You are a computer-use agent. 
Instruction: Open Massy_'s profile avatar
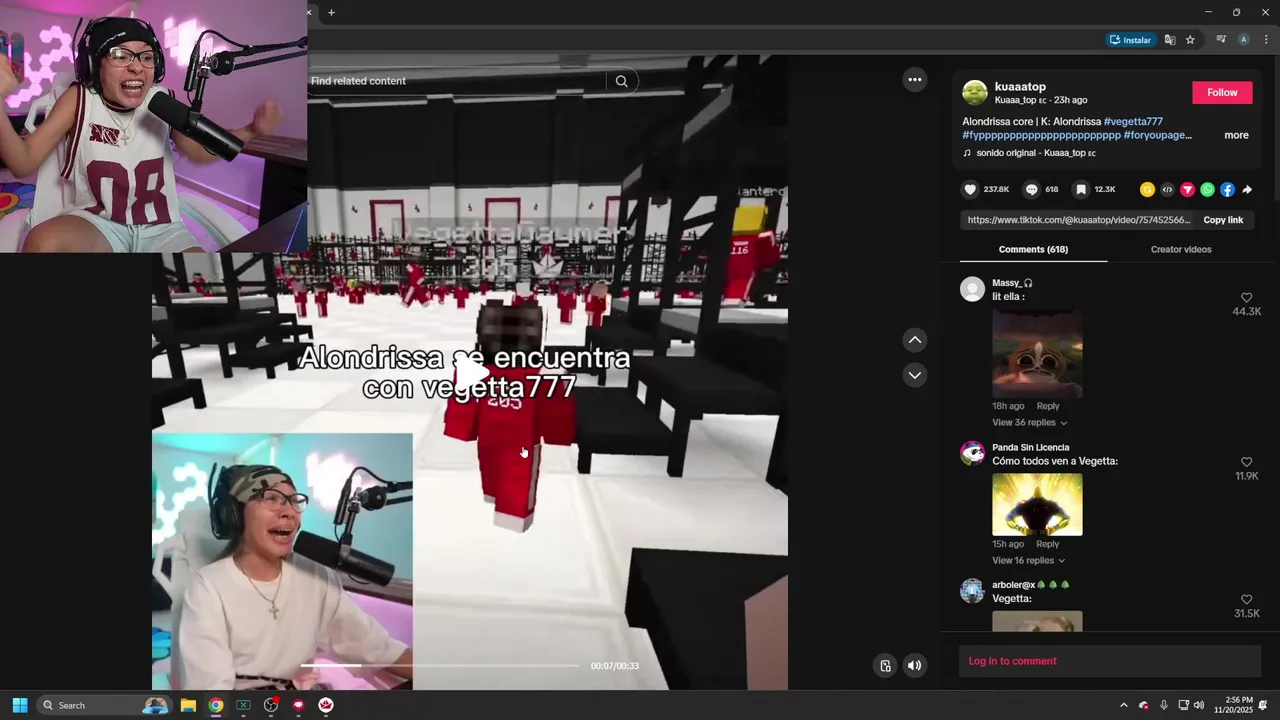tap(972, 289)
